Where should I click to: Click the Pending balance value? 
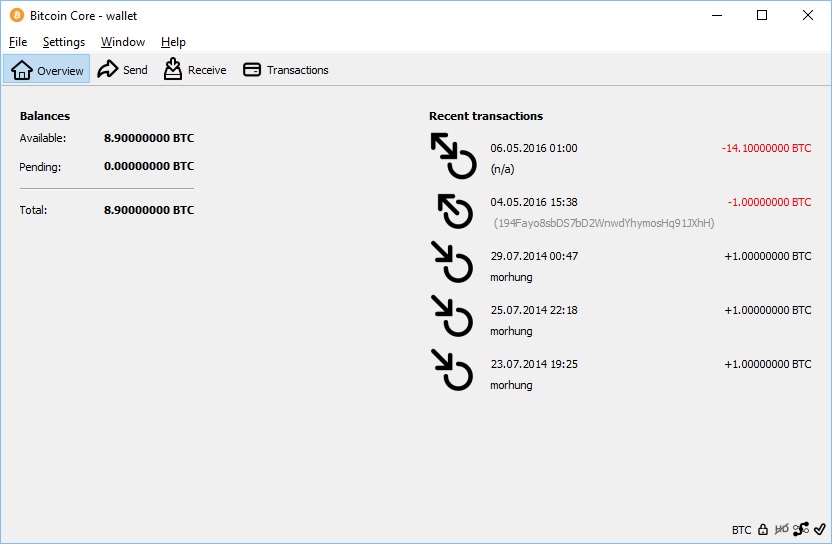pyautogui.click(x=149, y=166)
